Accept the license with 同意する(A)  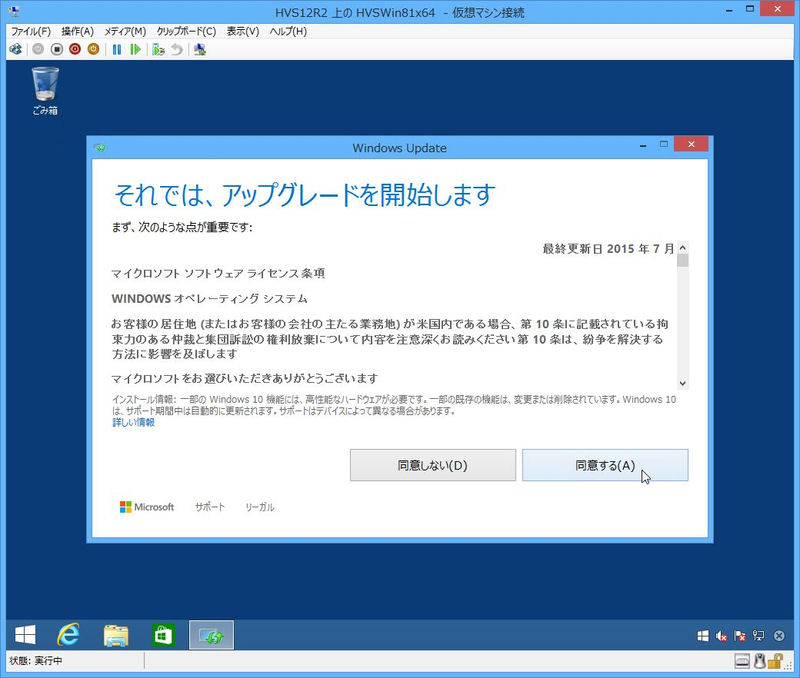(x=605, y=465)
